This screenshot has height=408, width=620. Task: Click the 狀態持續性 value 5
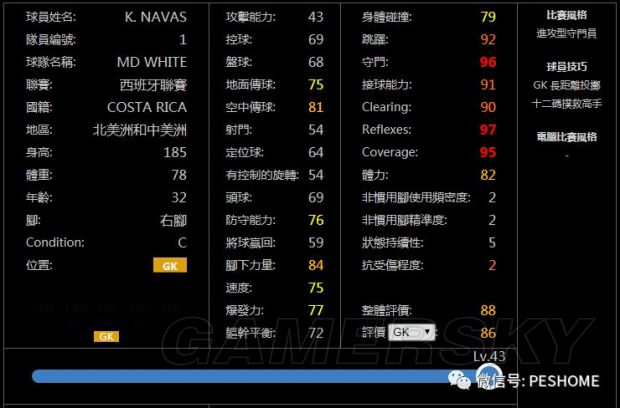pos(492,243)
